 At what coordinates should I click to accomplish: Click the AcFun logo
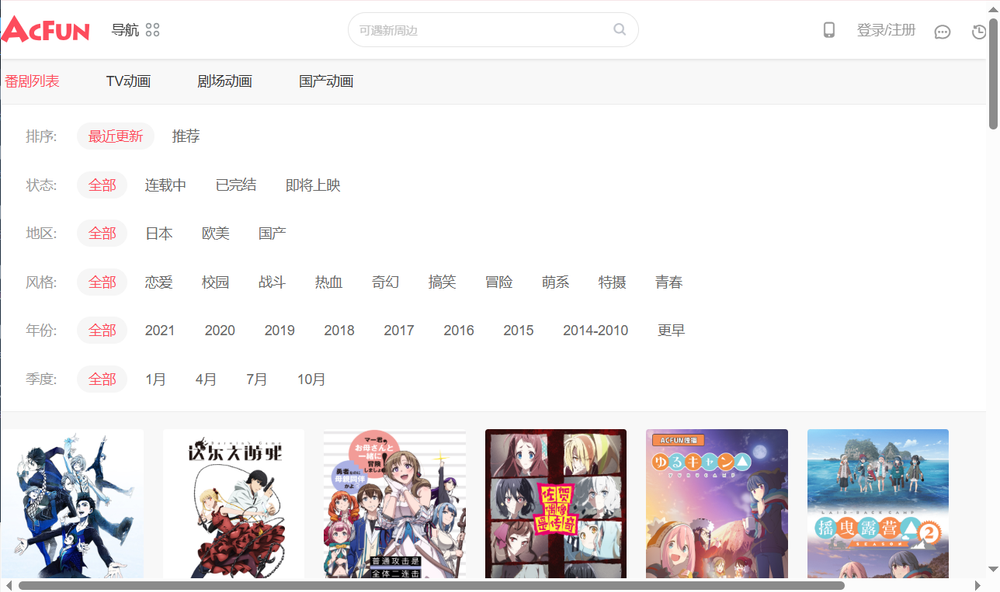click(x=46, y=29)
